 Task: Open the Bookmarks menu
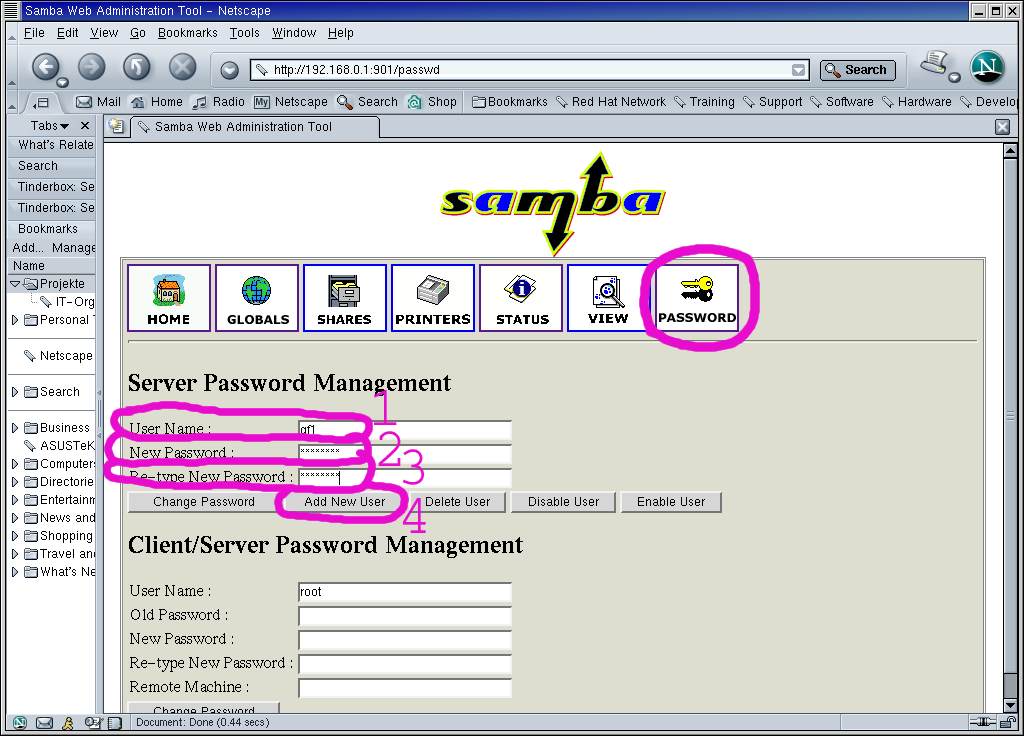(x=187, y=33)
